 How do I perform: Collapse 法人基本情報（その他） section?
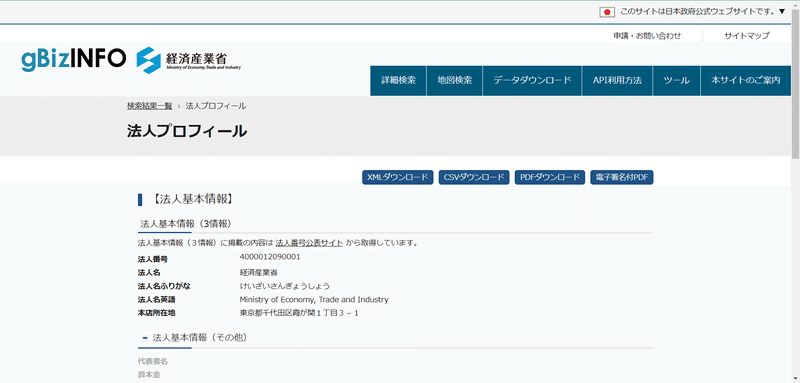click(x=145, y=338)
